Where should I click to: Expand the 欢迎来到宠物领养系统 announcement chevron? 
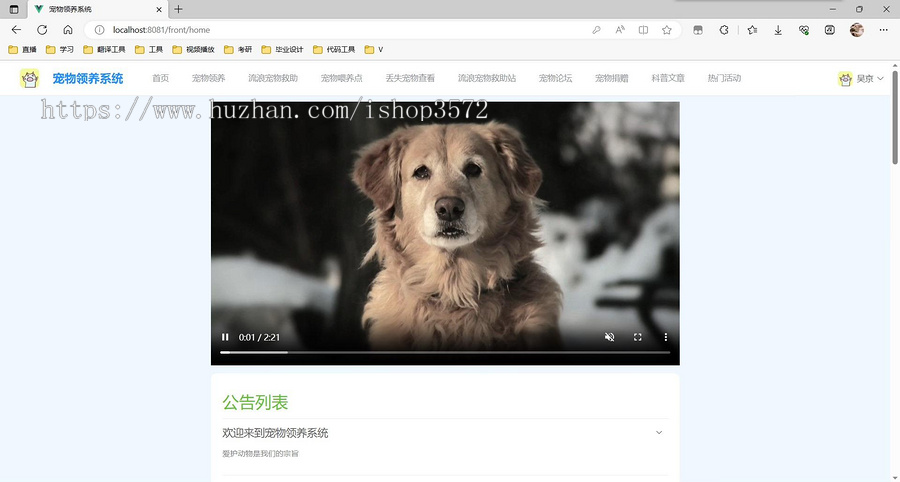[659, 433]
